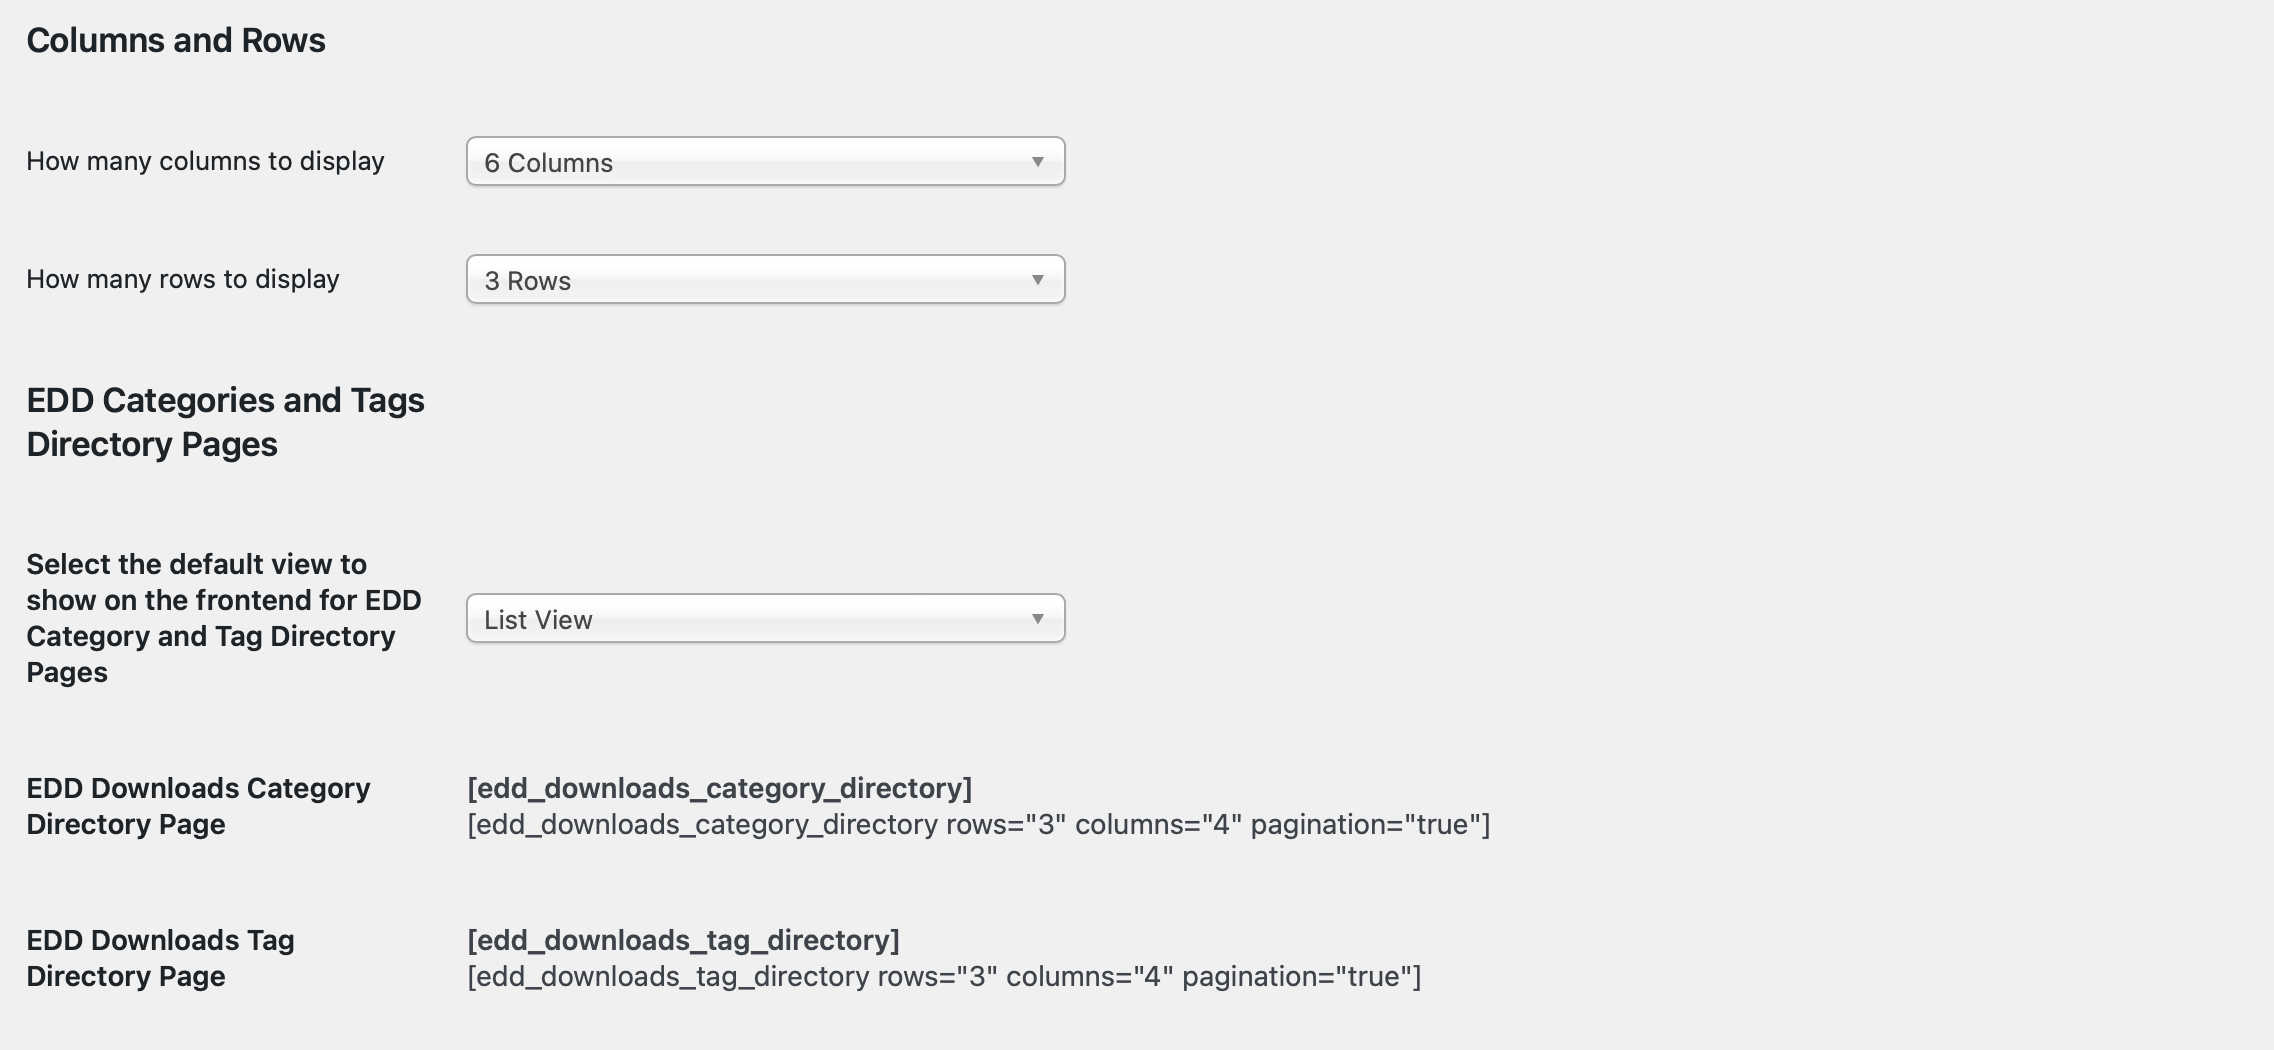The width and height of the screenshot is (2274, 1050).
Task: Click the arrow on the rows selector
Action: coord(1037,280)
